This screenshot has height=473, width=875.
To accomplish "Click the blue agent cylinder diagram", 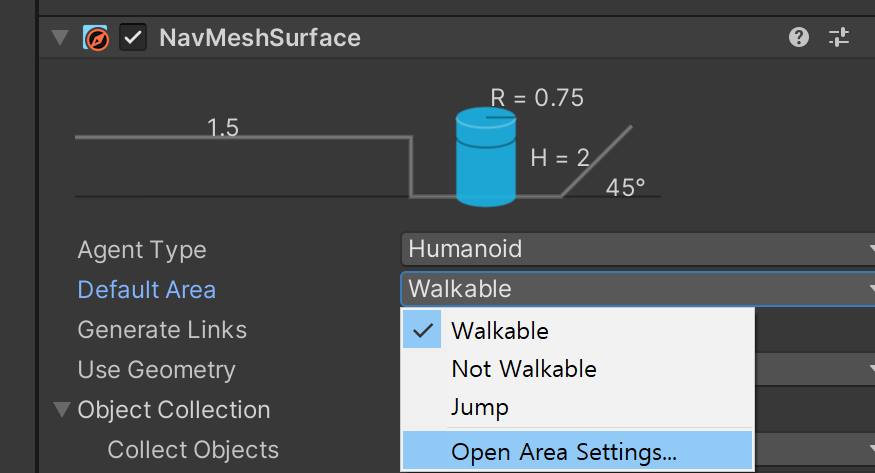I will coord(486,156).
